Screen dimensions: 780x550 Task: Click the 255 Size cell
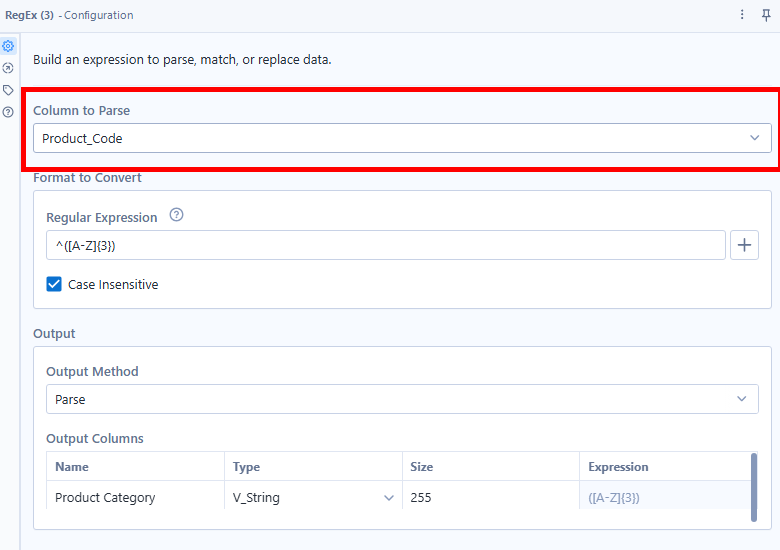490,497
